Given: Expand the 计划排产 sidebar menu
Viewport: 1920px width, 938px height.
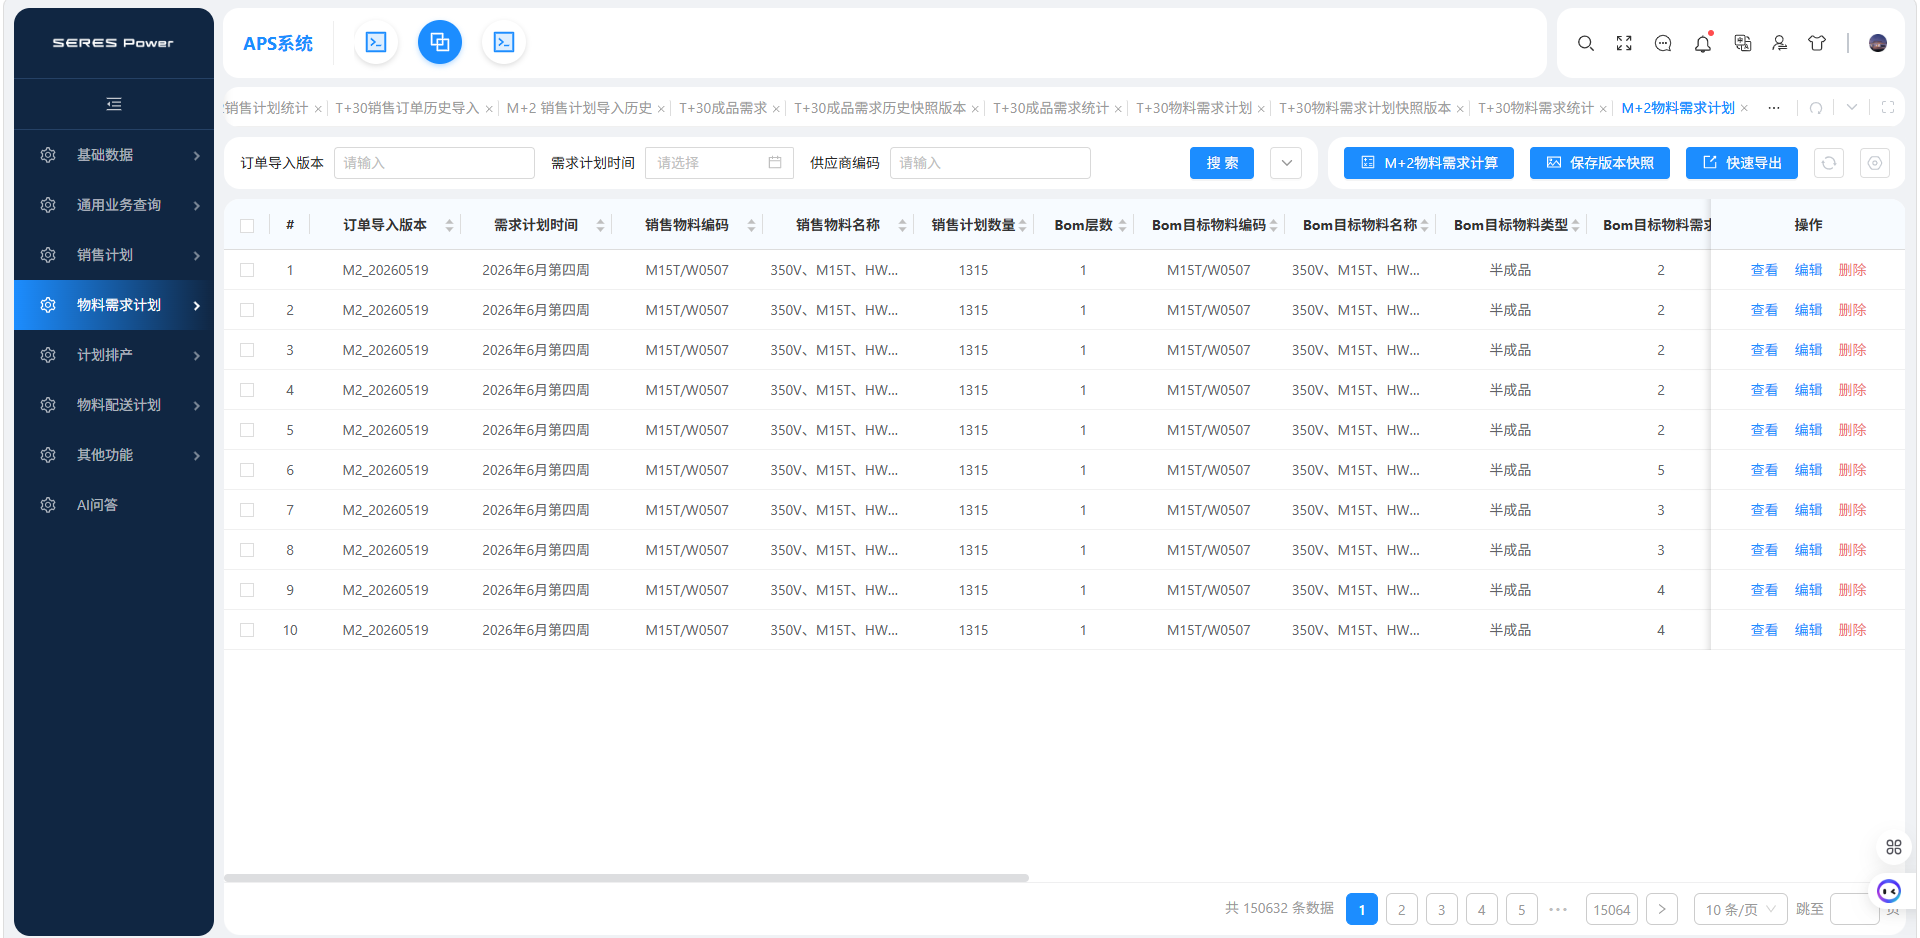Looking at the screenshot, I should [114, 355].
